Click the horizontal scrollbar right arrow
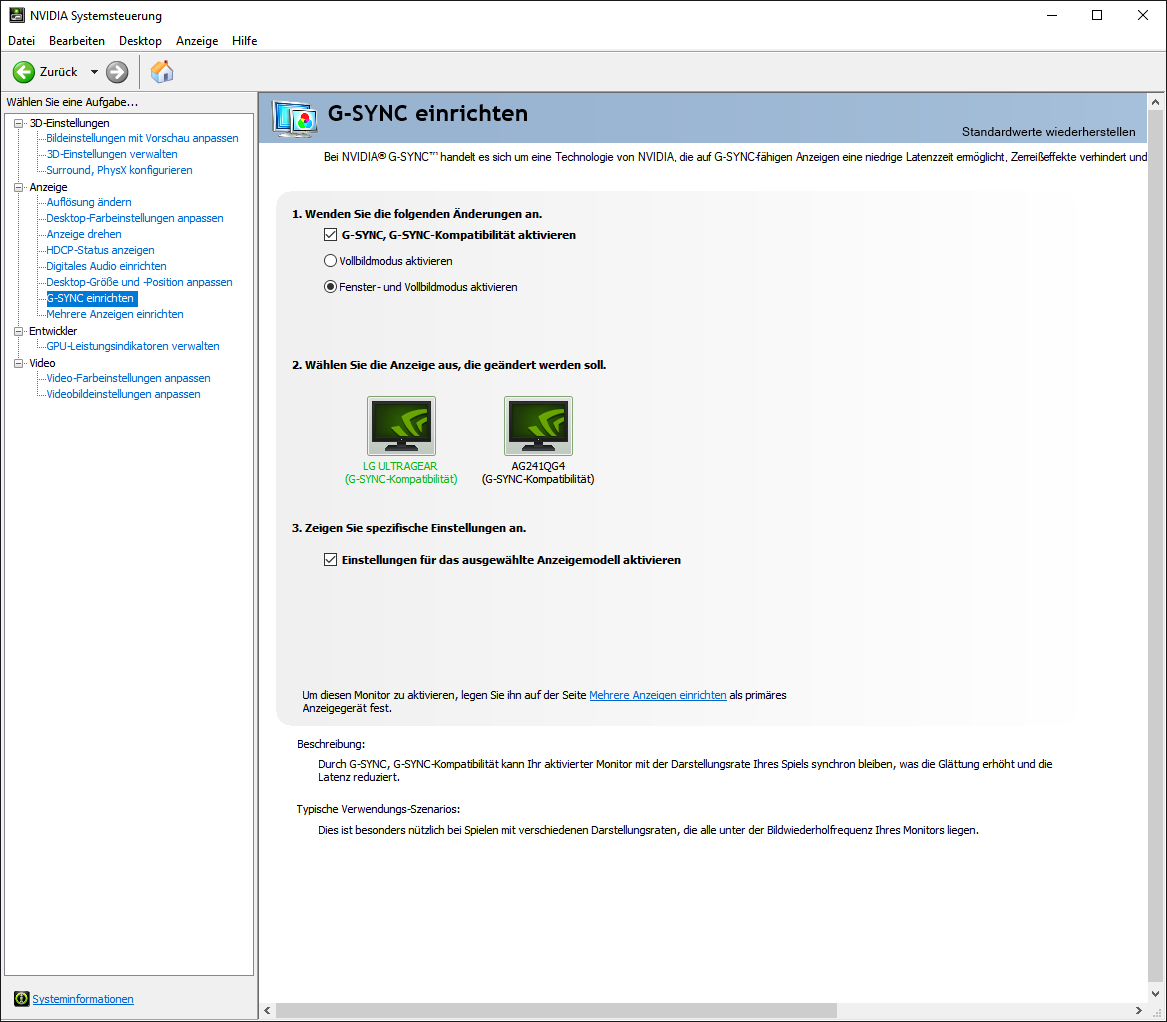This screenshot has height=1022, width=1167. 1139,1010
